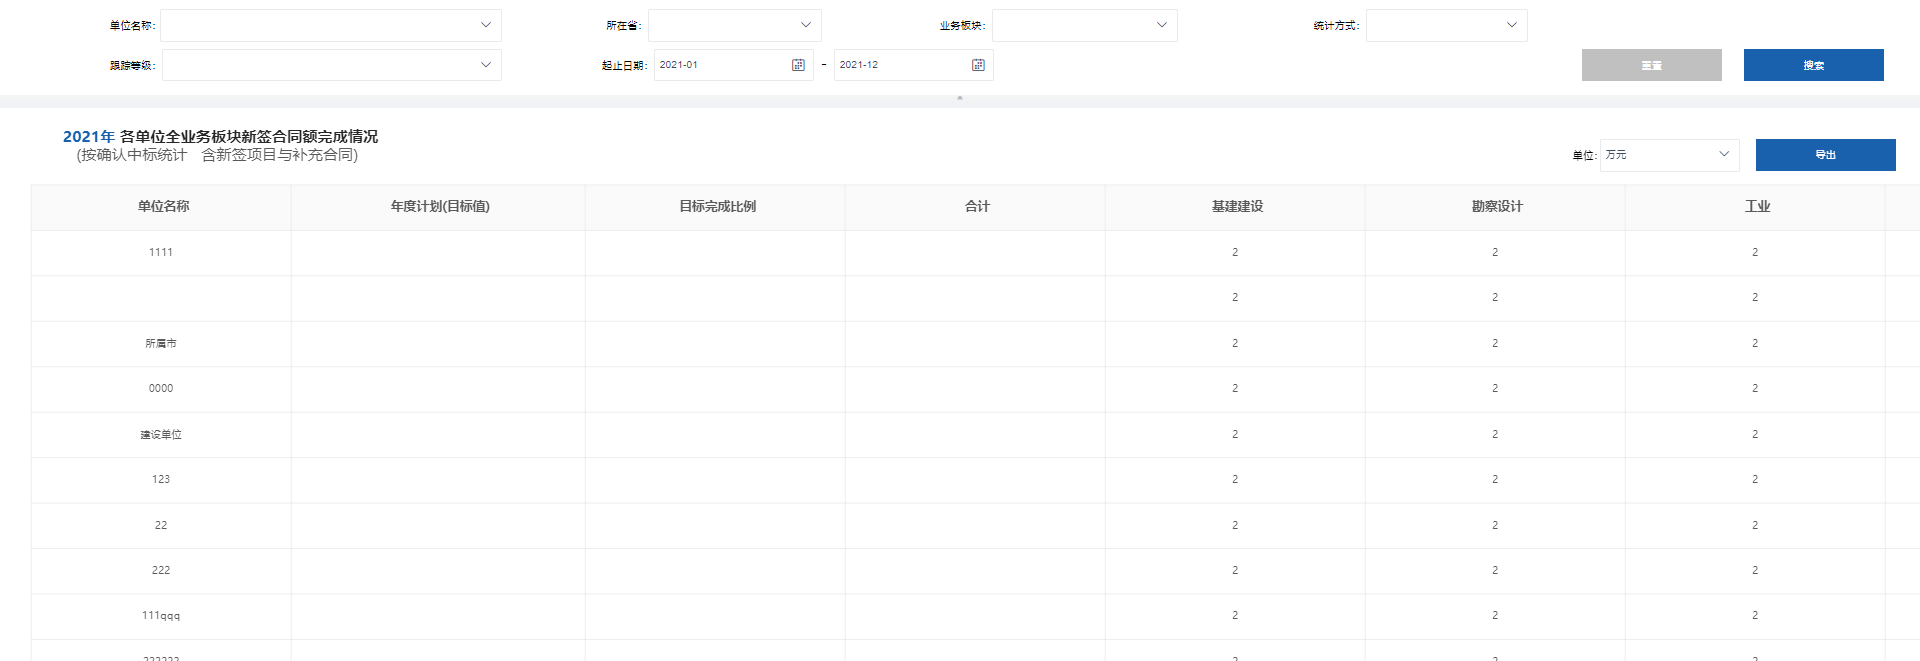Open the 业务板块 filter dropdown

pos(1085,25)
